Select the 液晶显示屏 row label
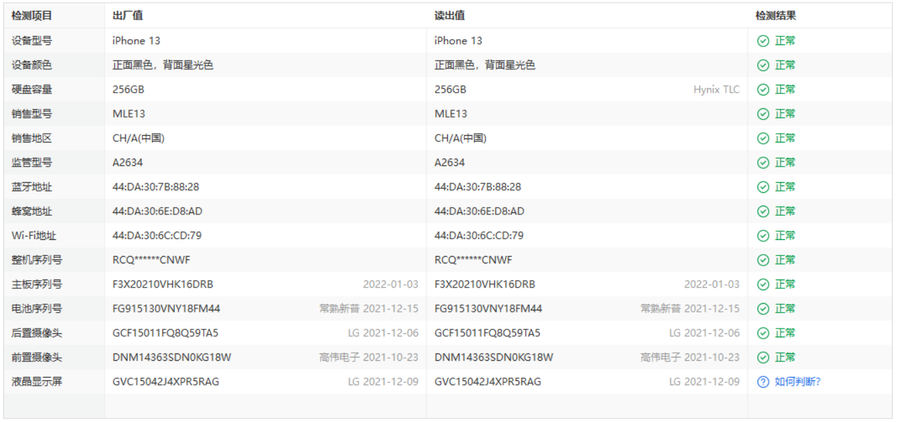 coord(37,382)
